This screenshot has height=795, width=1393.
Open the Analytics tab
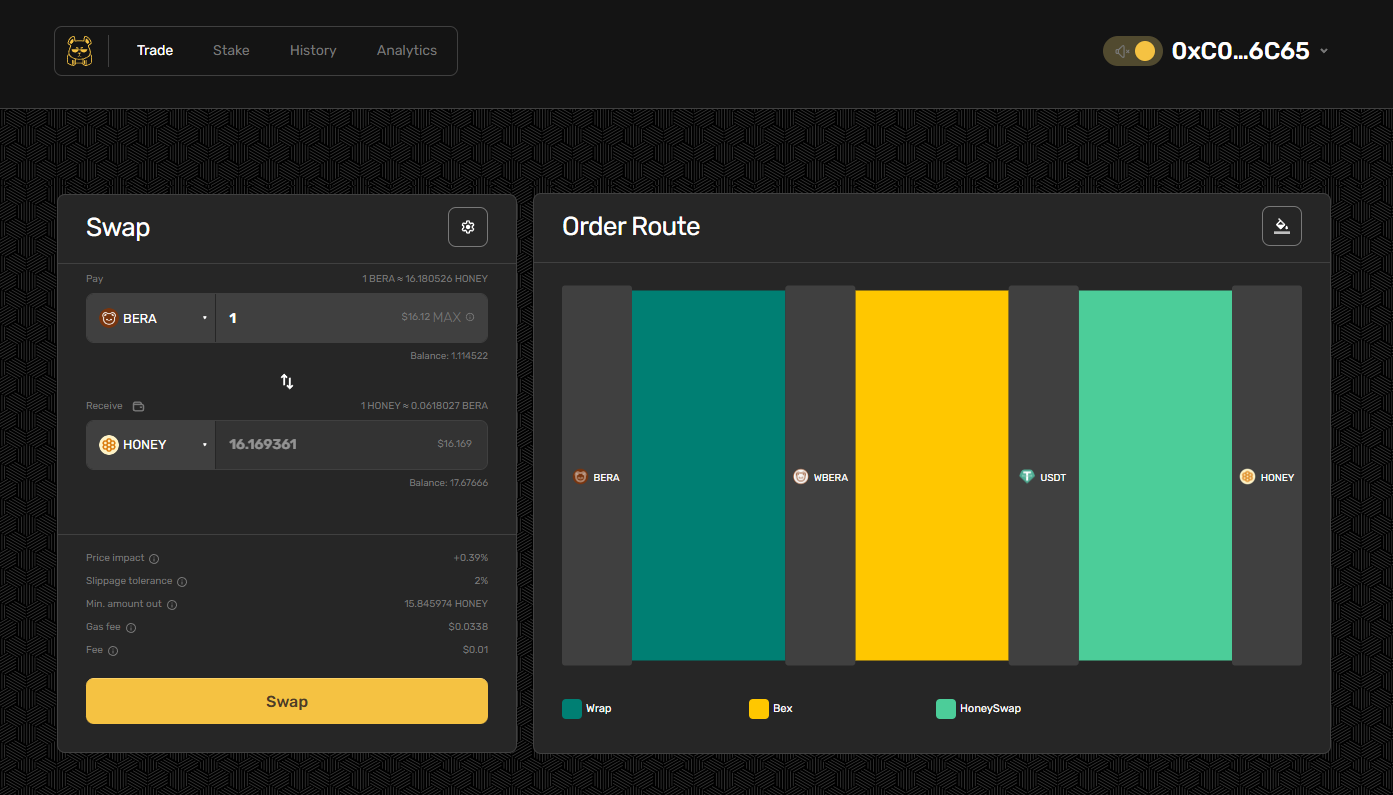click(x=406, y=50)
